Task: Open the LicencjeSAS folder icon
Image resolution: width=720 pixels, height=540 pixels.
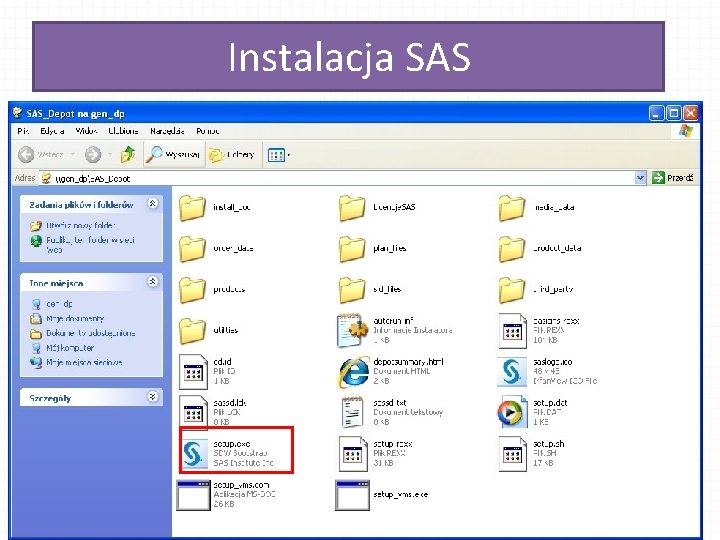Action: click(352, 208)
